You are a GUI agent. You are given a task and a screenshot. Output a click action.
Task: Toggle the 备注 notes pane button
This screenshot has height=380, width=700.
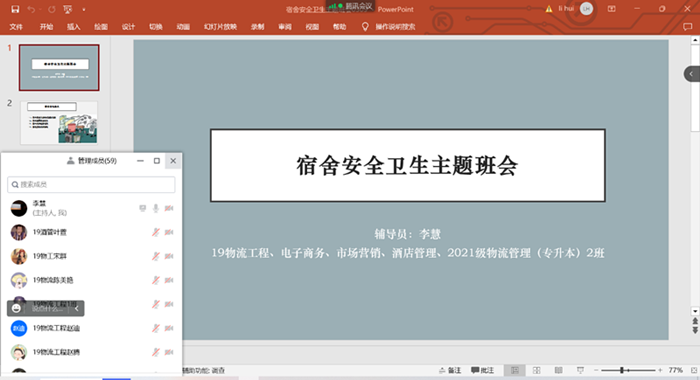[450, 370]
